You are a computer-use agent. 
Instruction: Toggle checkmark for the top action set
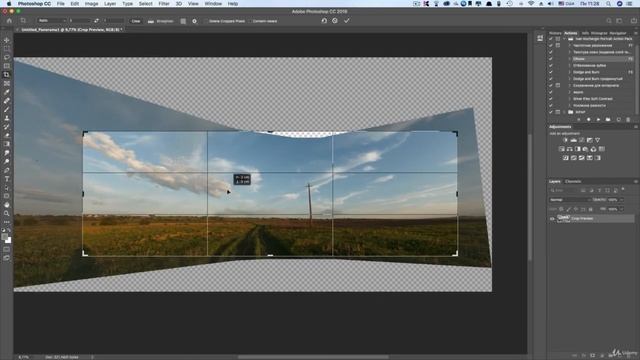click(x=551, y=39)
